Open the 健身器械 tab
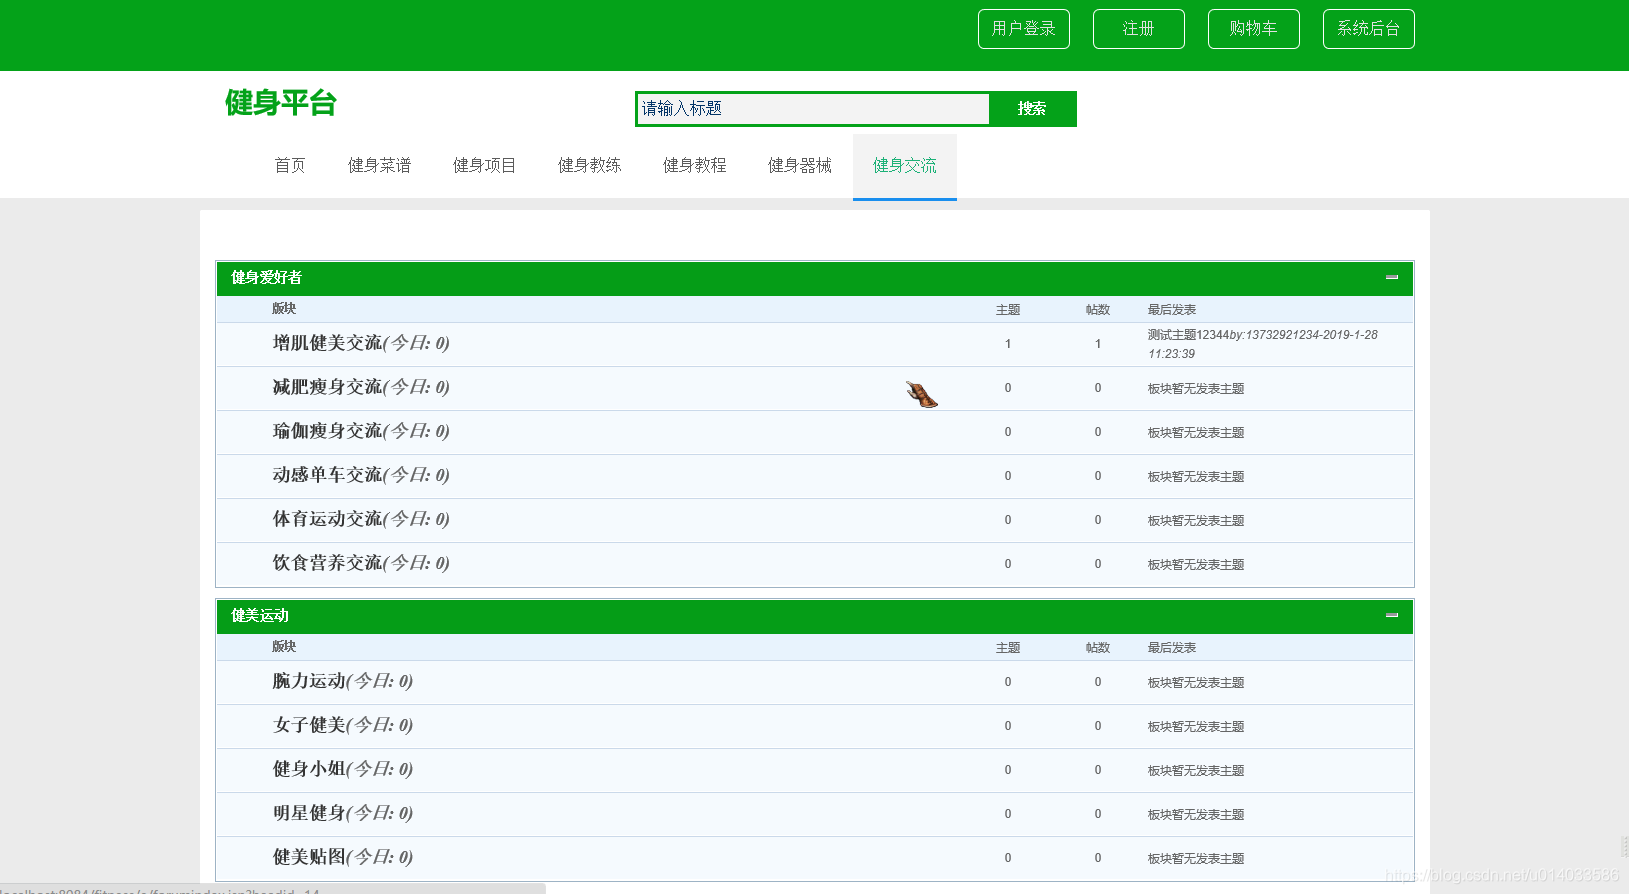Screen dimensions: 1629x894 (800, 166)
